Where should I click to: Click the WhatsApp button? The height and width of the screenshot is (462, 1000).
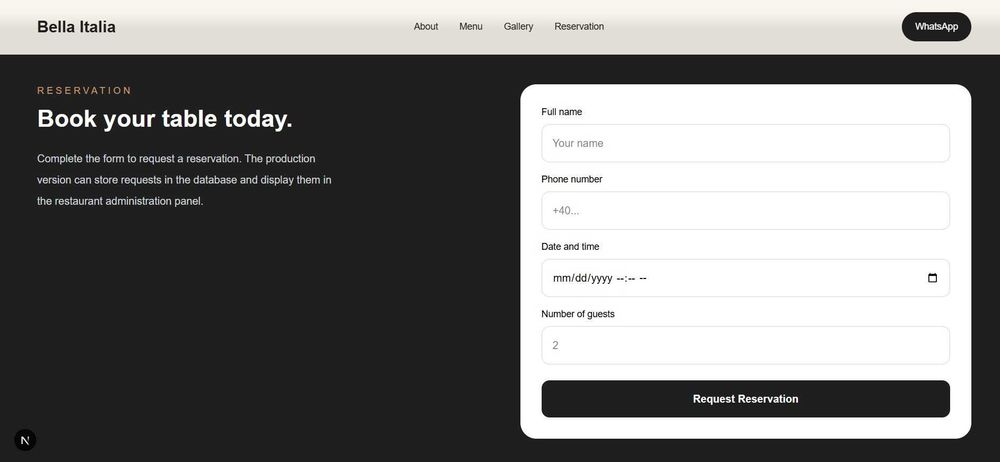click(936, 27)
